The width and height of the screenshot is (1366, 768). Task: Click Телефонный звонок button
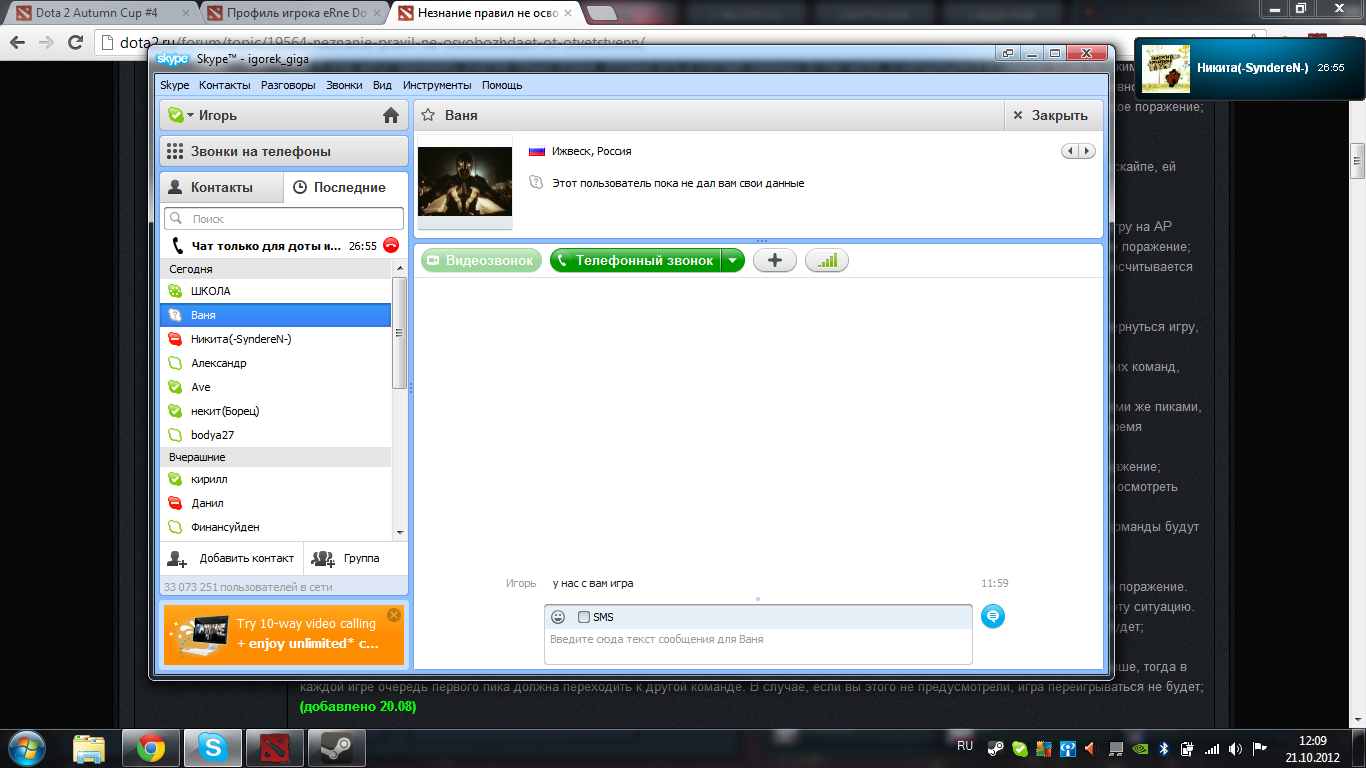pyautogui.click(x=635, y=260)
